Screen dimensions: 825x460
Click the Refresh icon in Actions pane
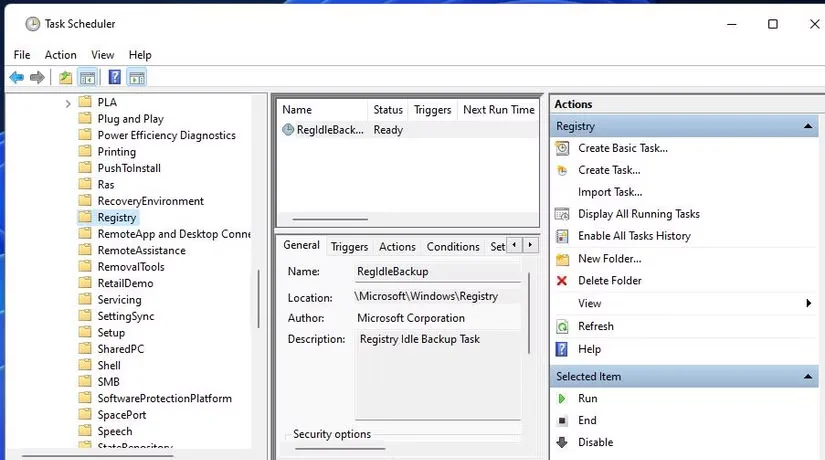click(562, 326)
